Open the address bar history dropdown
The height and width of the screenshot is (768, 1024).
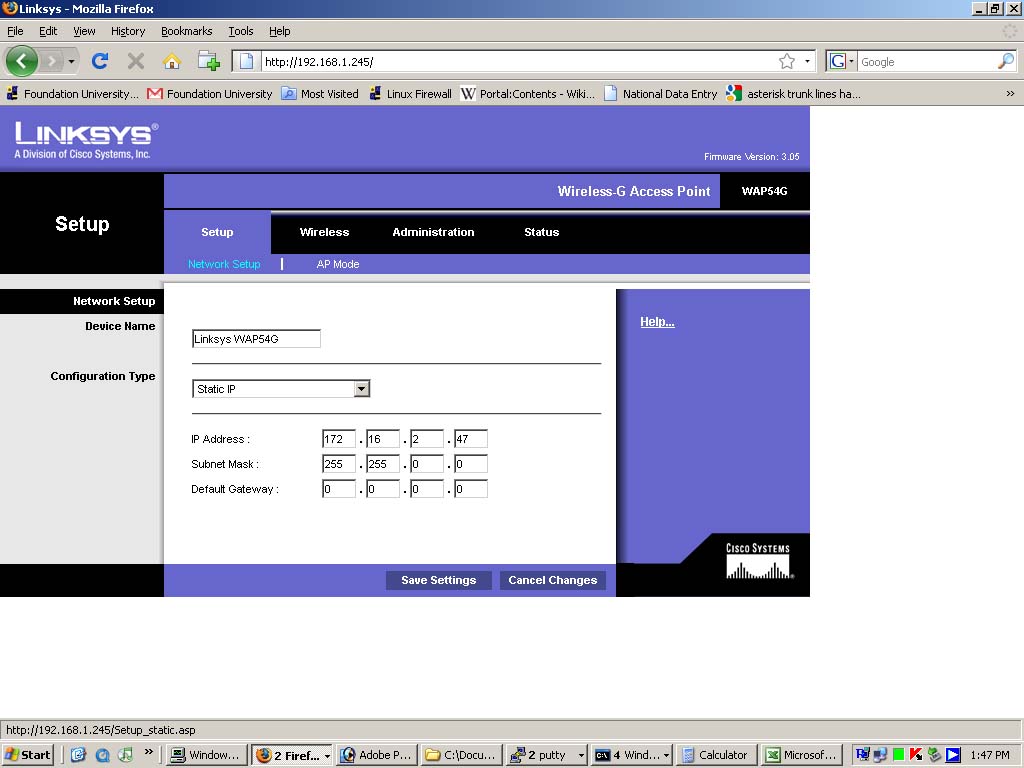click(x=808, y=61)
